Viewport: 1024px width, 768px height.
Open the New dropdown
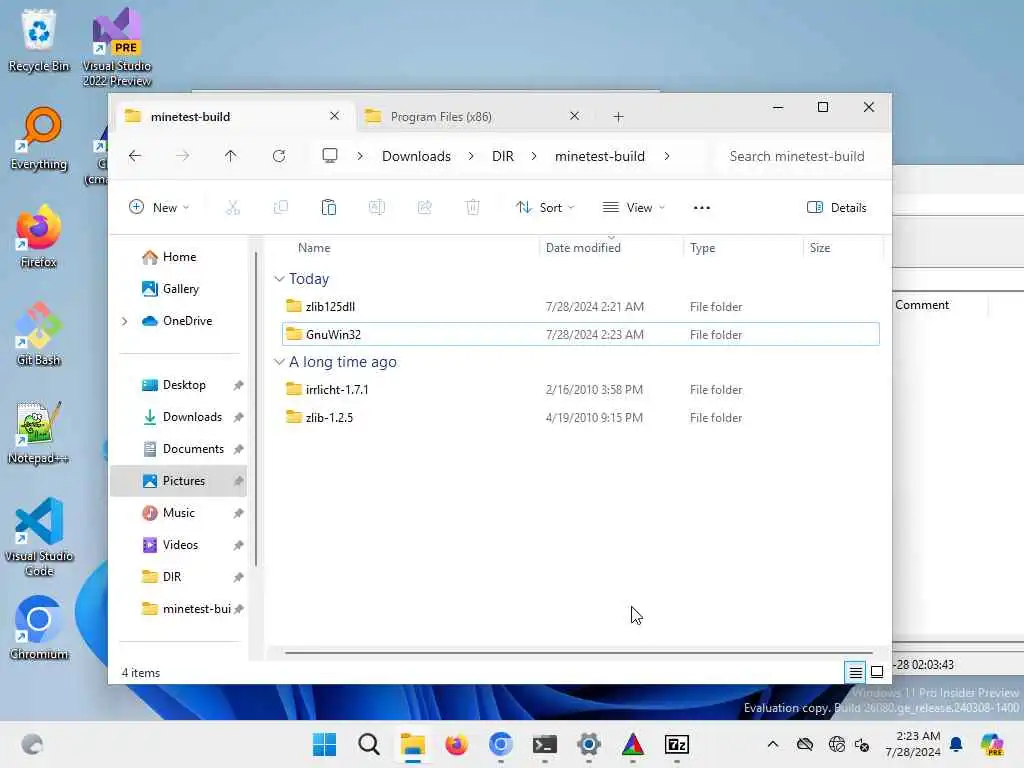159,208
